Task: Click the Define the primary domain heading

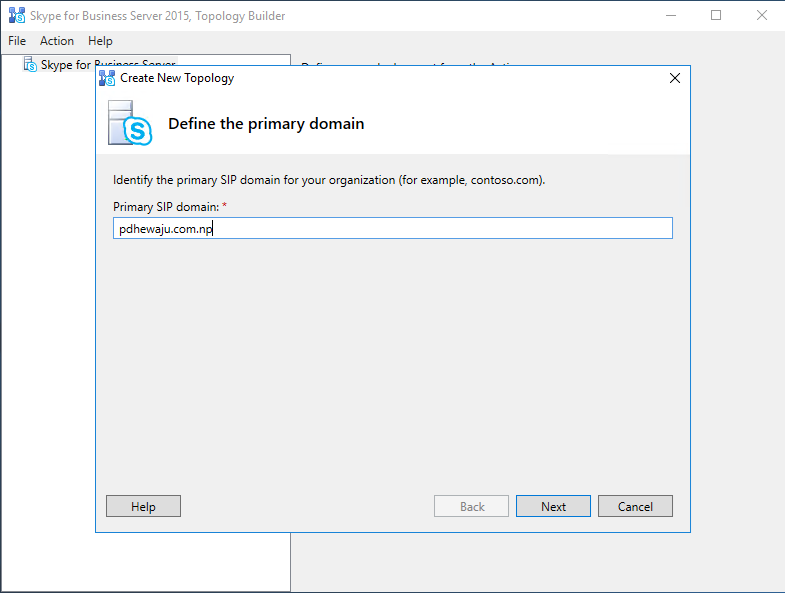Action: click(266, 124)
